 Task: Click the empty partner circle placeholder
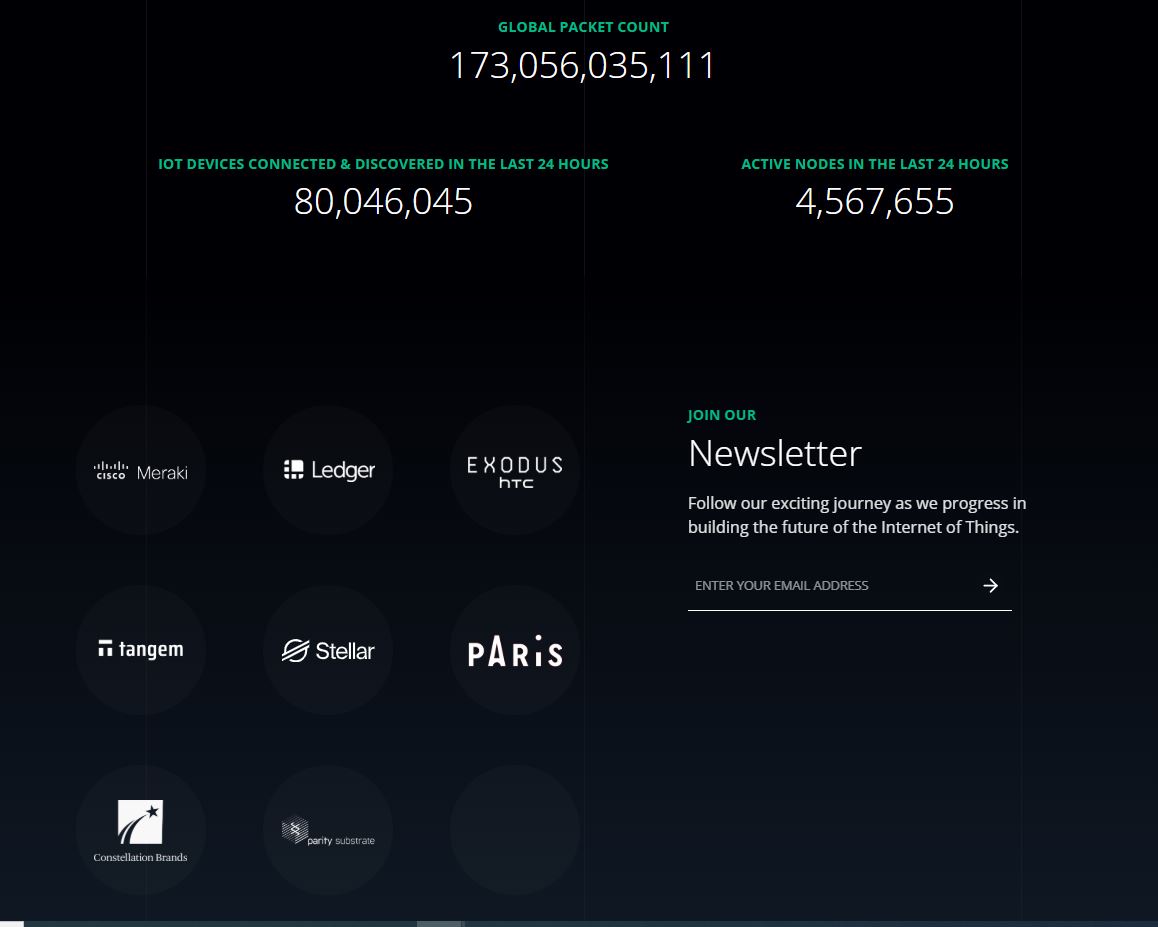click(515, 830)
